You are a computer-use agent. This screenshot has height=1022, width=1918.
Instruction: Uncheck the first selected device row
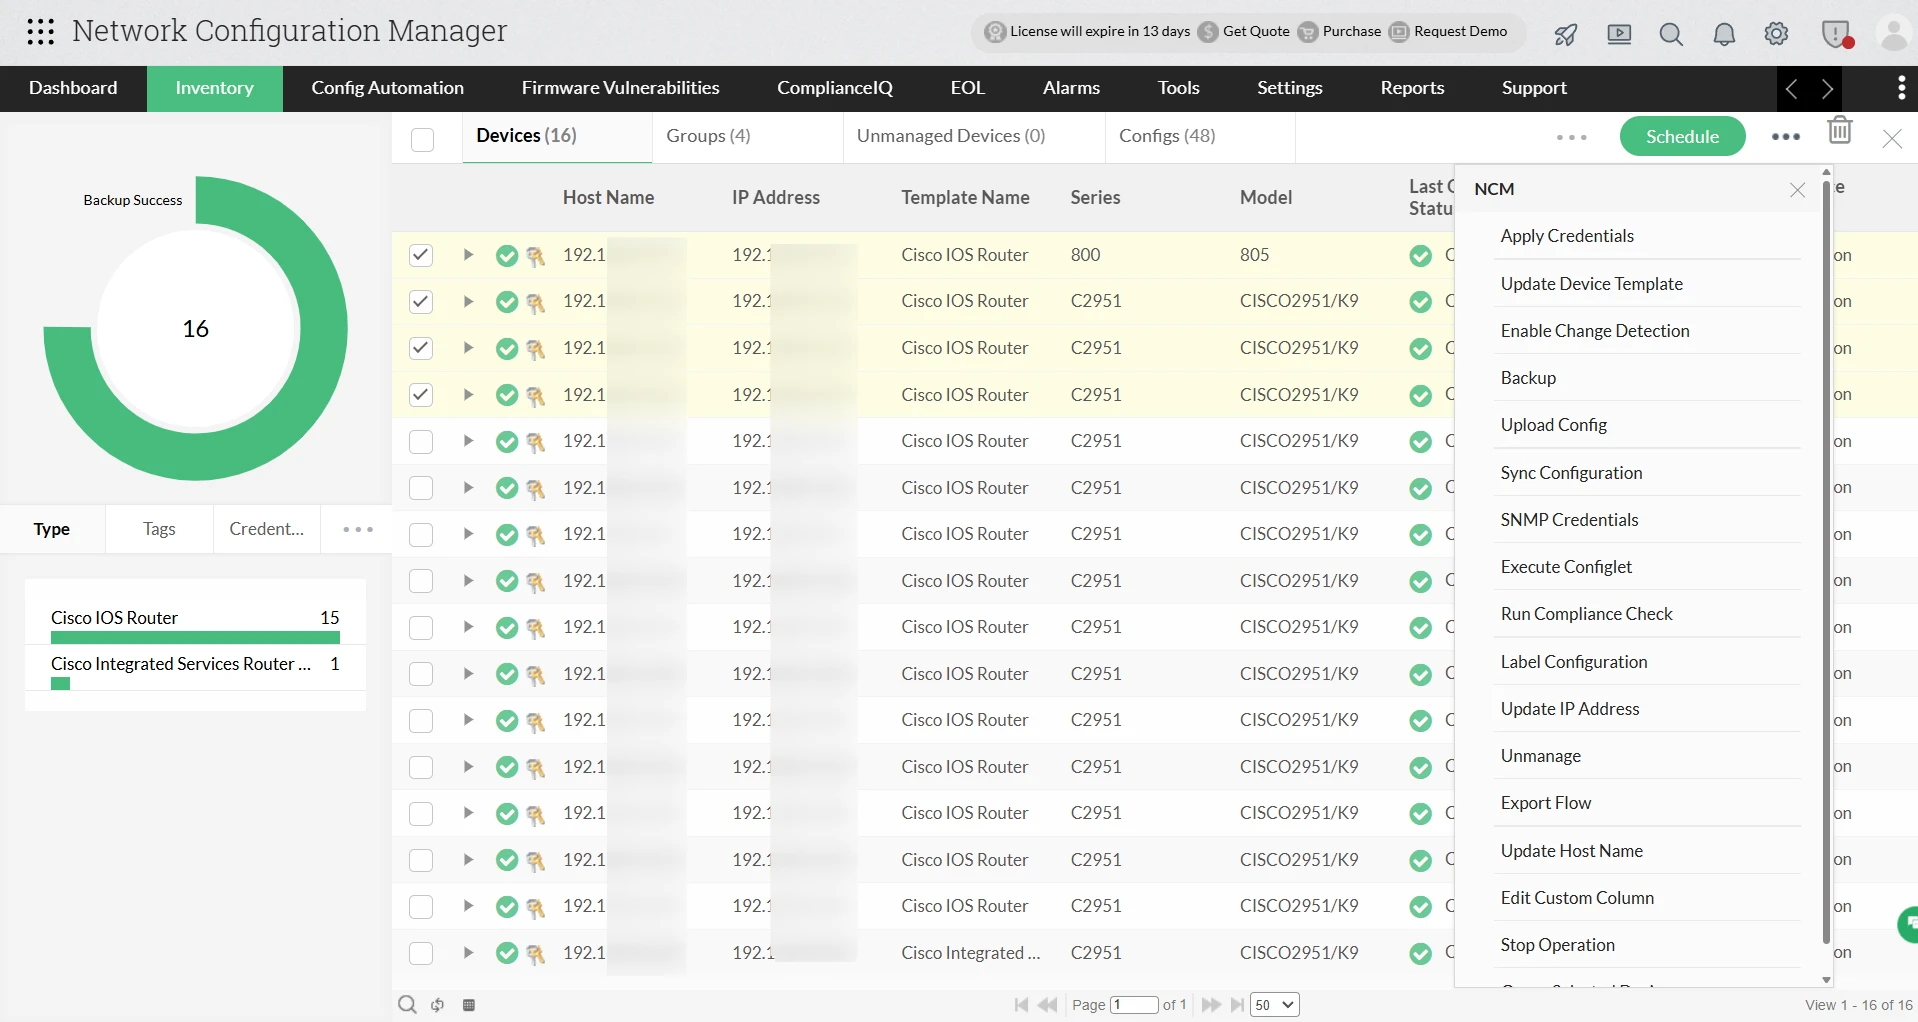[x=420, y=255]
